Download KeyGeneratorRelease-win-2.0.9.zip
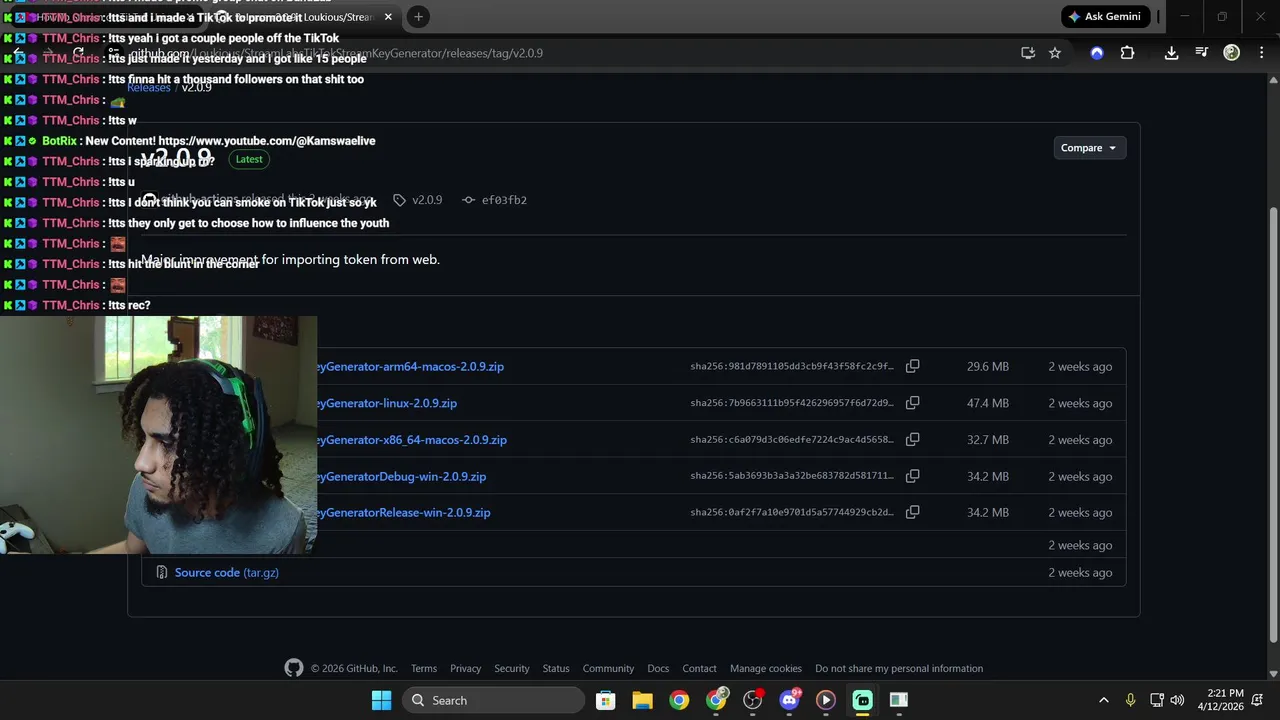 [403, 512]
